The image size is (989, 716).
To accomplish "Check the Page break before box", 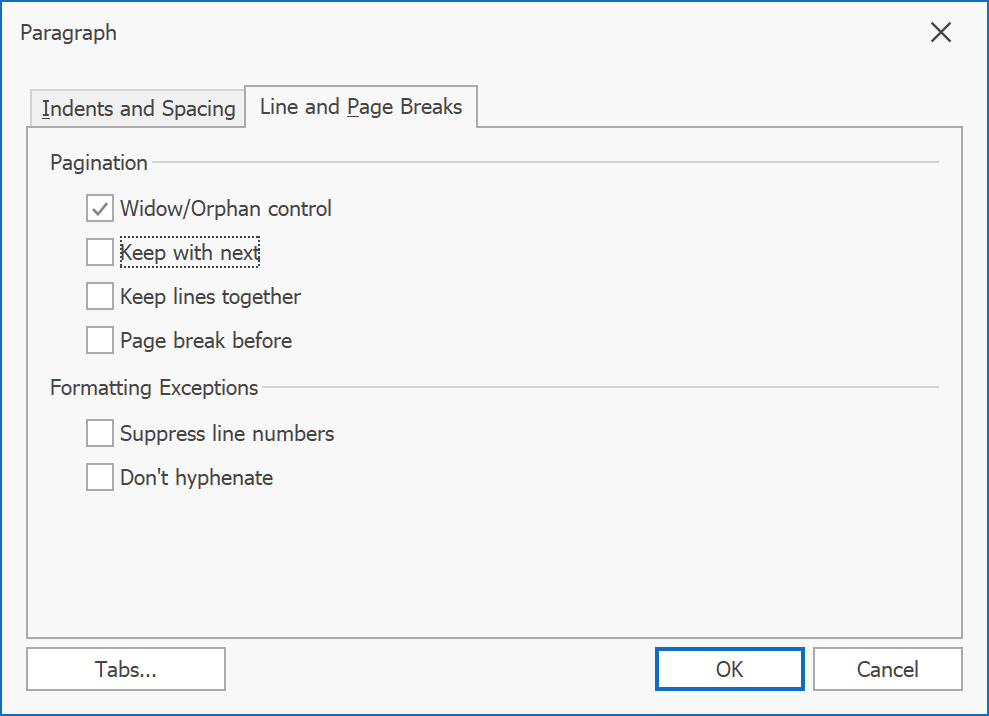I will [x=100, y=340].
